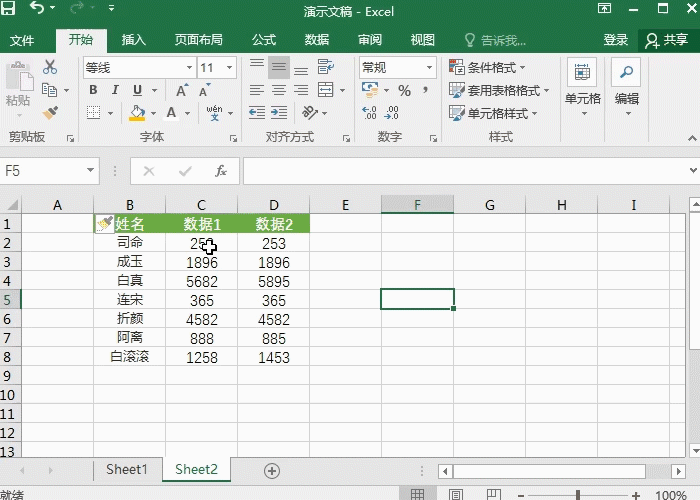Click the zoom slider handle
Image resolution: width=700 pixels, height=500 pixels.
[578, 495]
